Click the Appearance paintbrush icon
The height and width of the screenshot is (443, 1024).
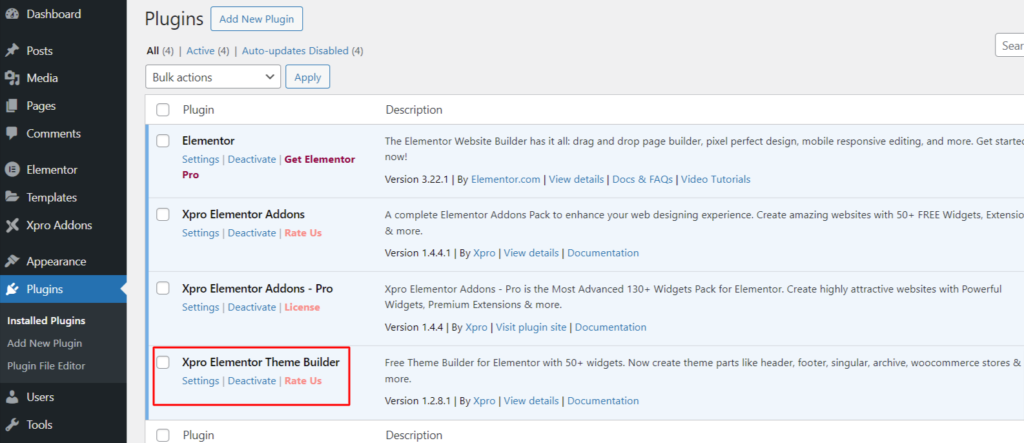[12, 261]
